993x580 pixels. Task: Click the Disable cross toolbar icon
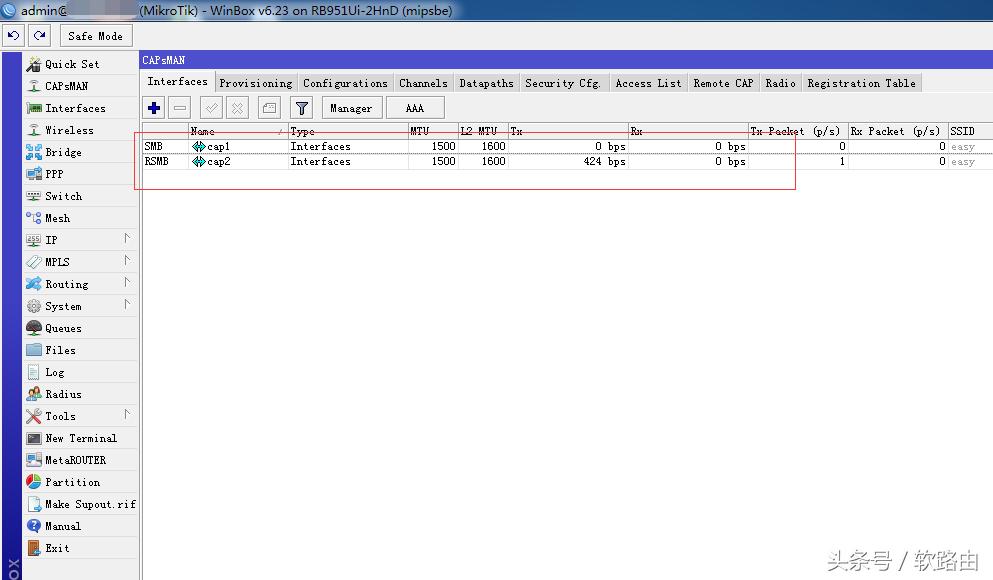pos(237,108)
